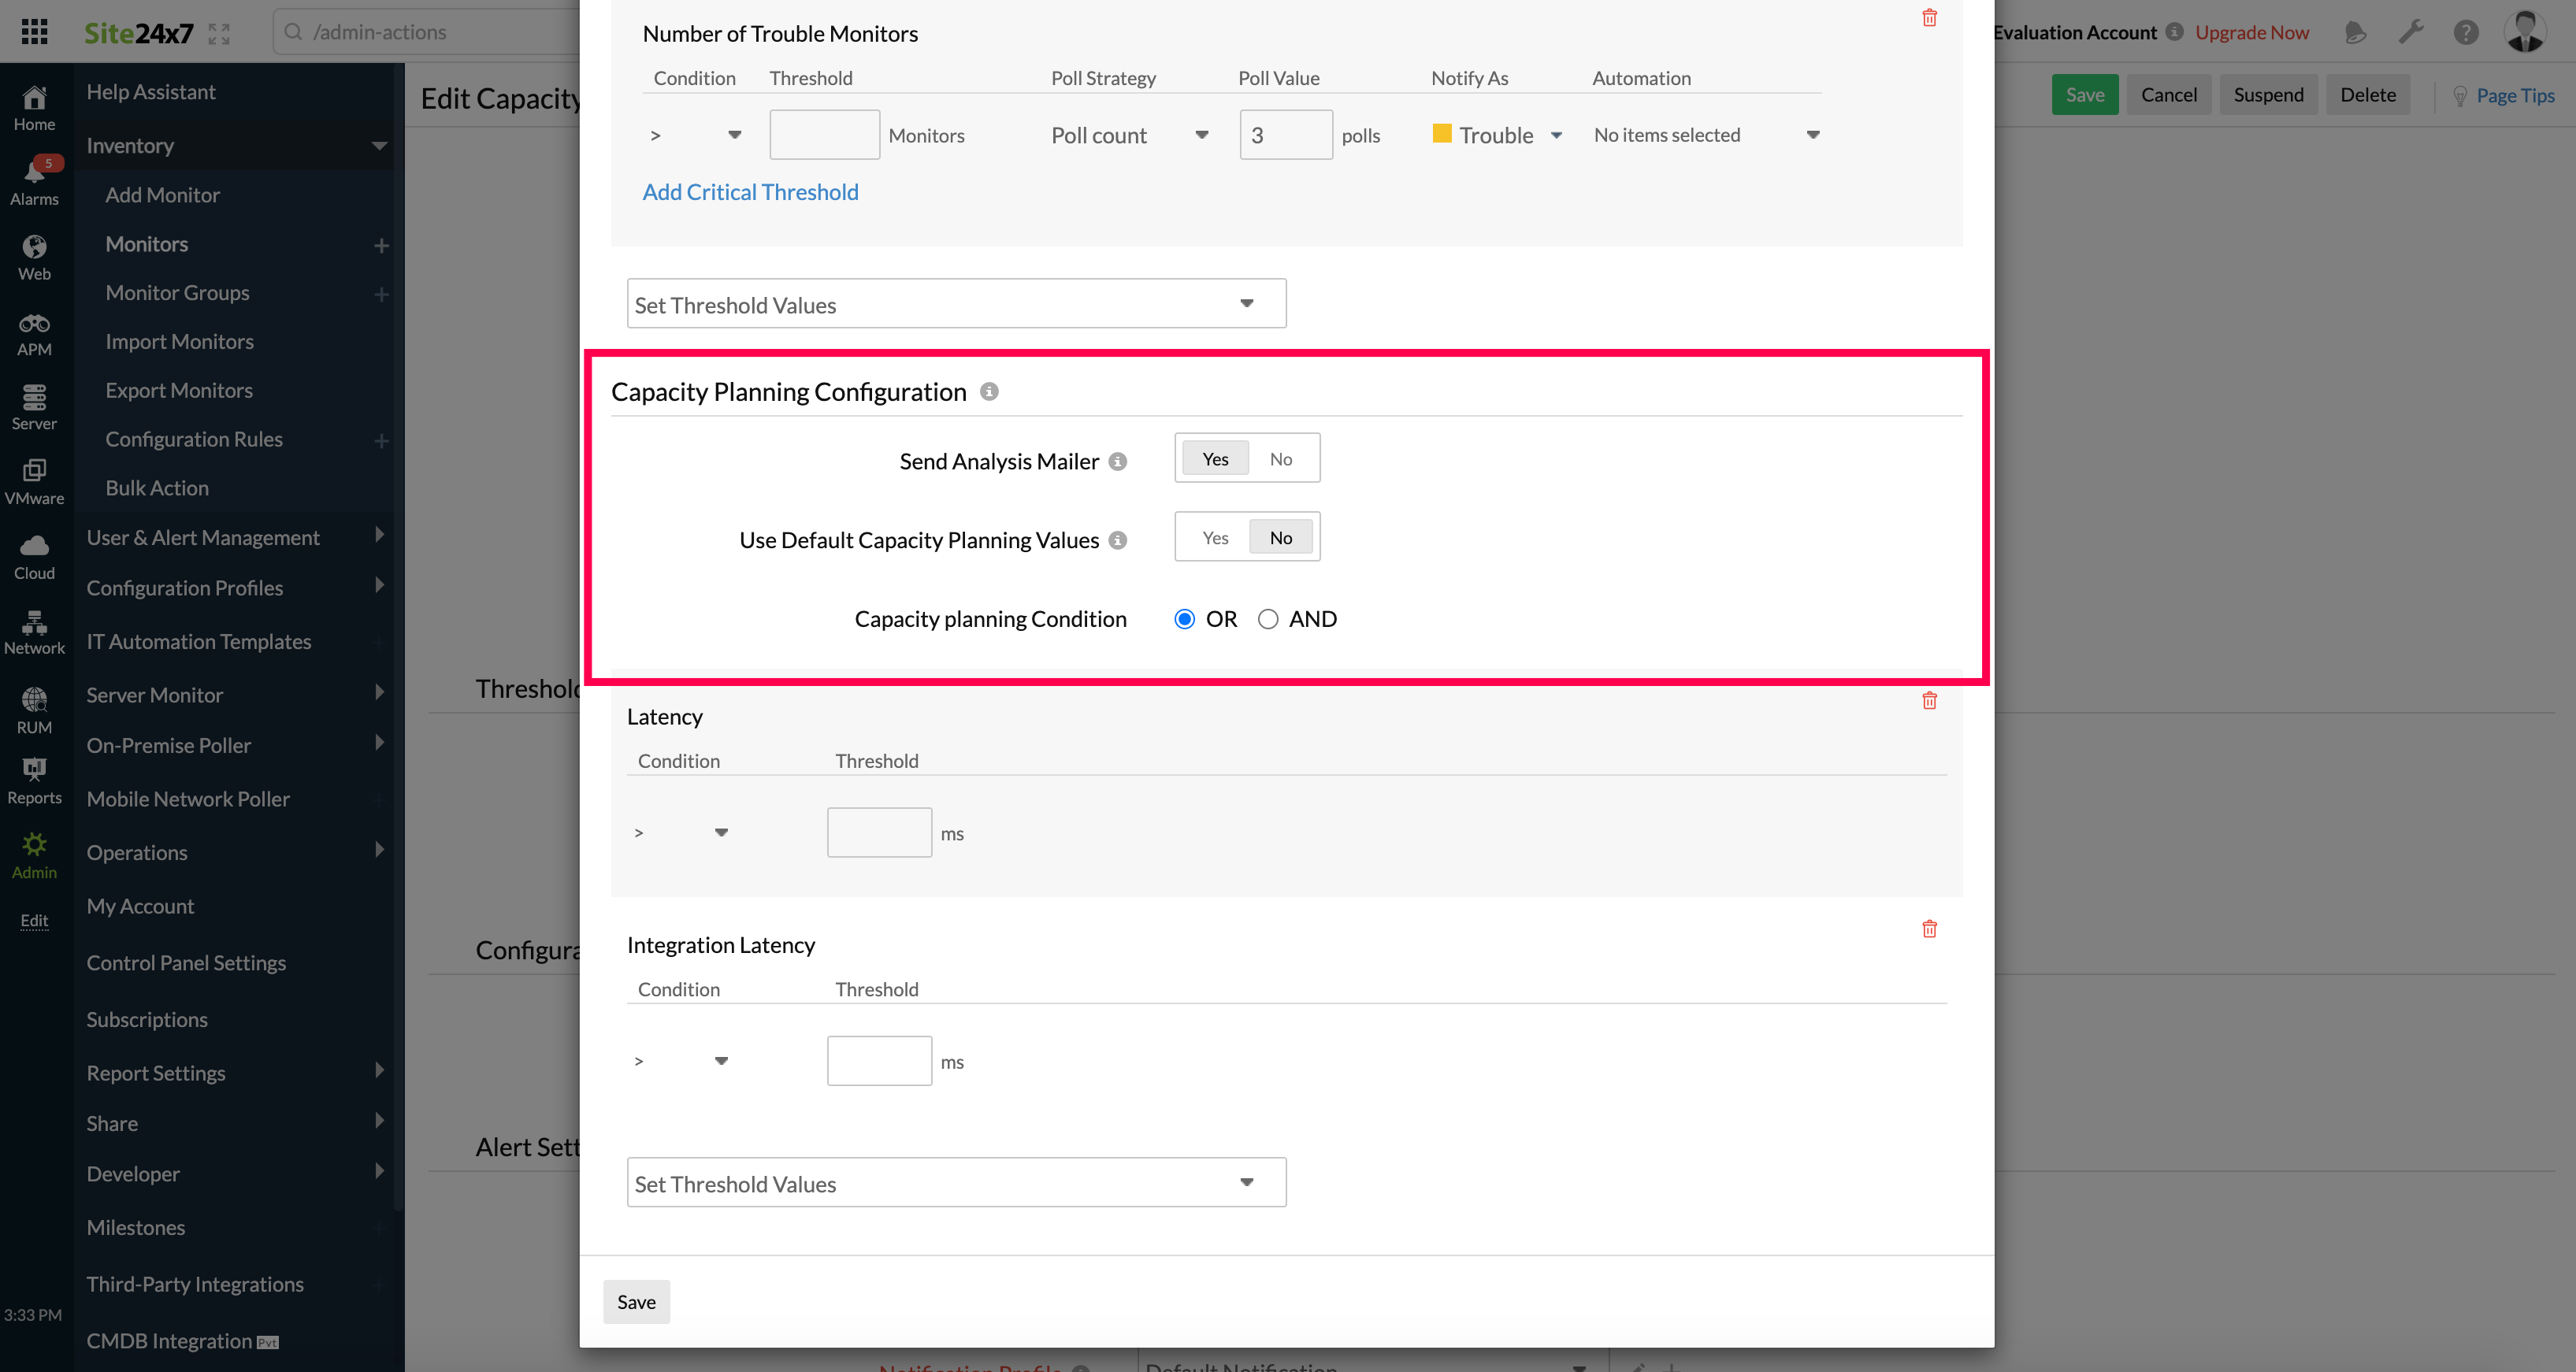The width and height of the screenshot is (2576, 1372).
Task: Save the monitor configuration
Action: [2085, 94]
